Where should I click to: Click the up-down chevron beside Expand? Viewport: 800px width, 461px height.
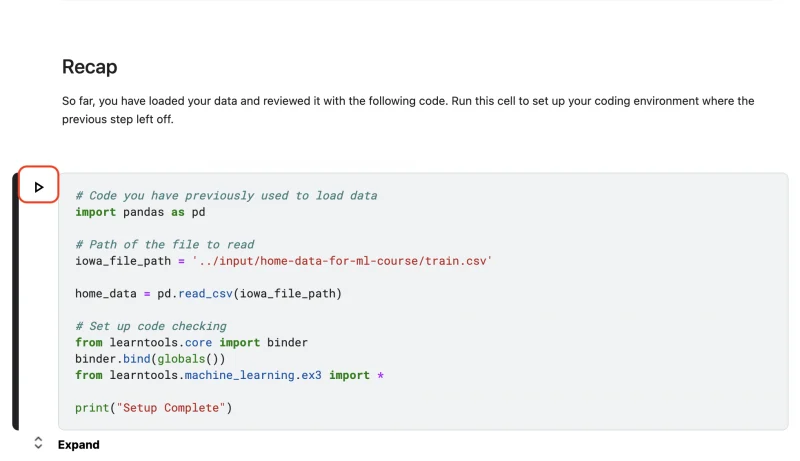[x=38, y=443]
